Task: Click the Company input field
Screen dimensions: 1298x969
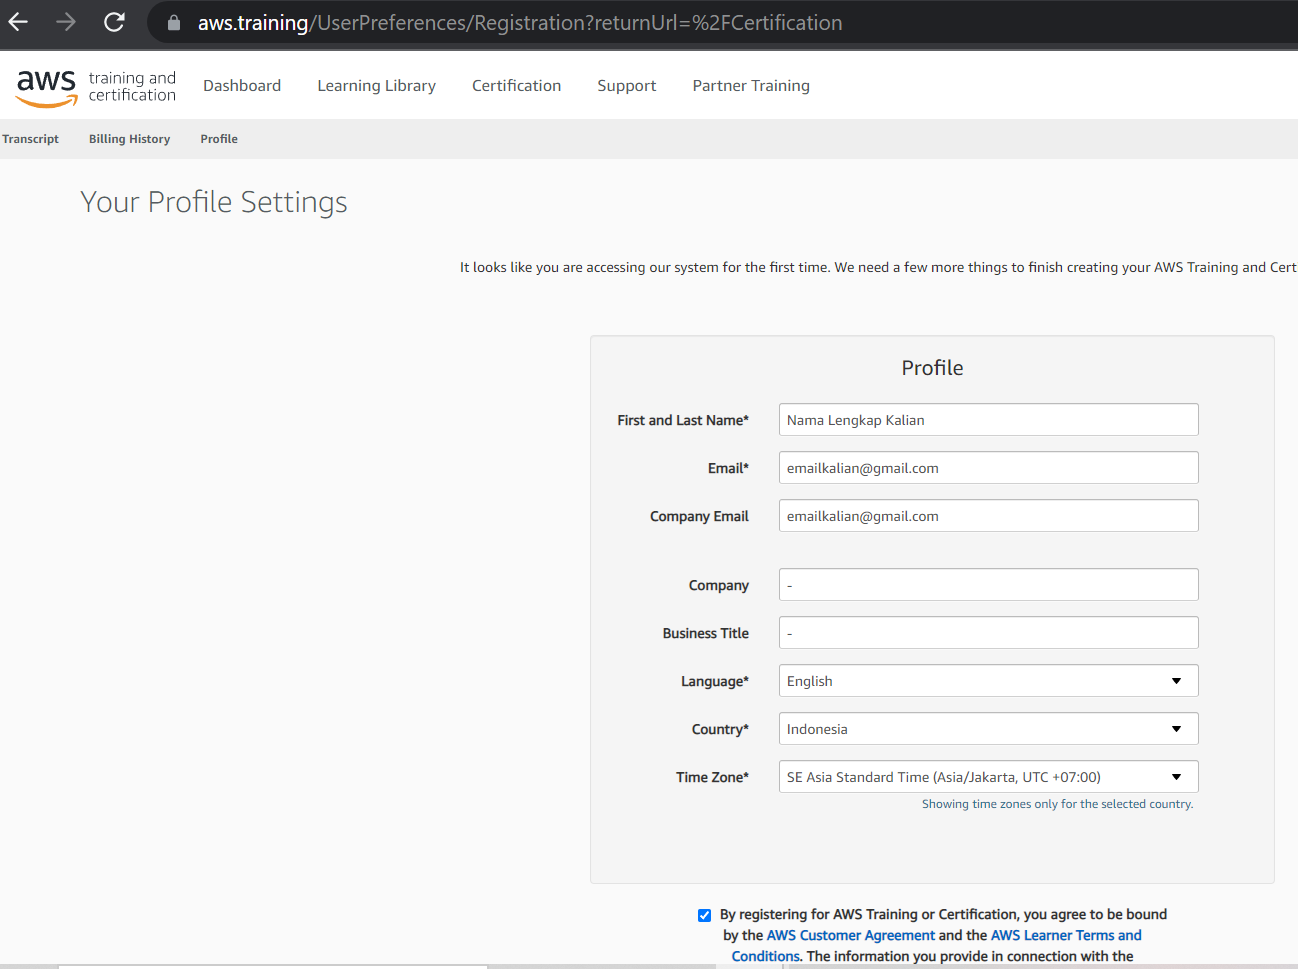Action: [x=988, y=585]
